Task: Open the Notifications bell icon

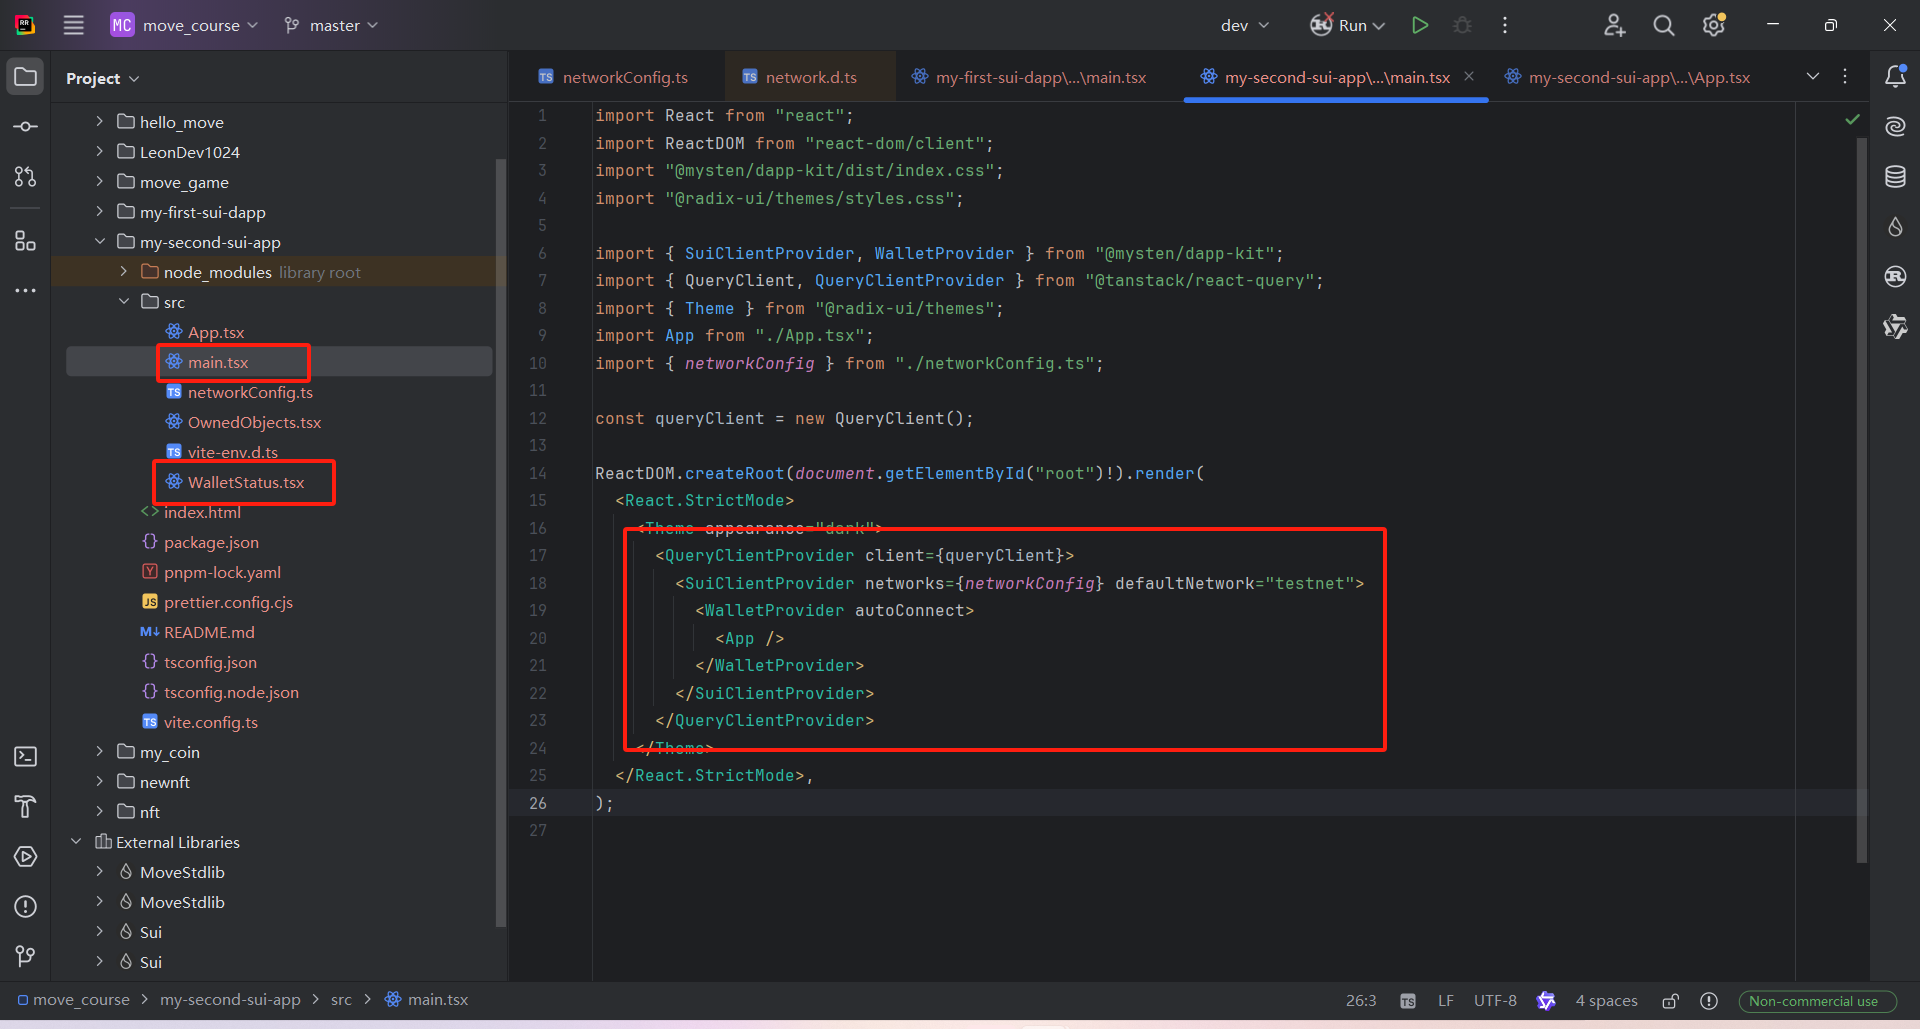Action: tap(1895, 76)
